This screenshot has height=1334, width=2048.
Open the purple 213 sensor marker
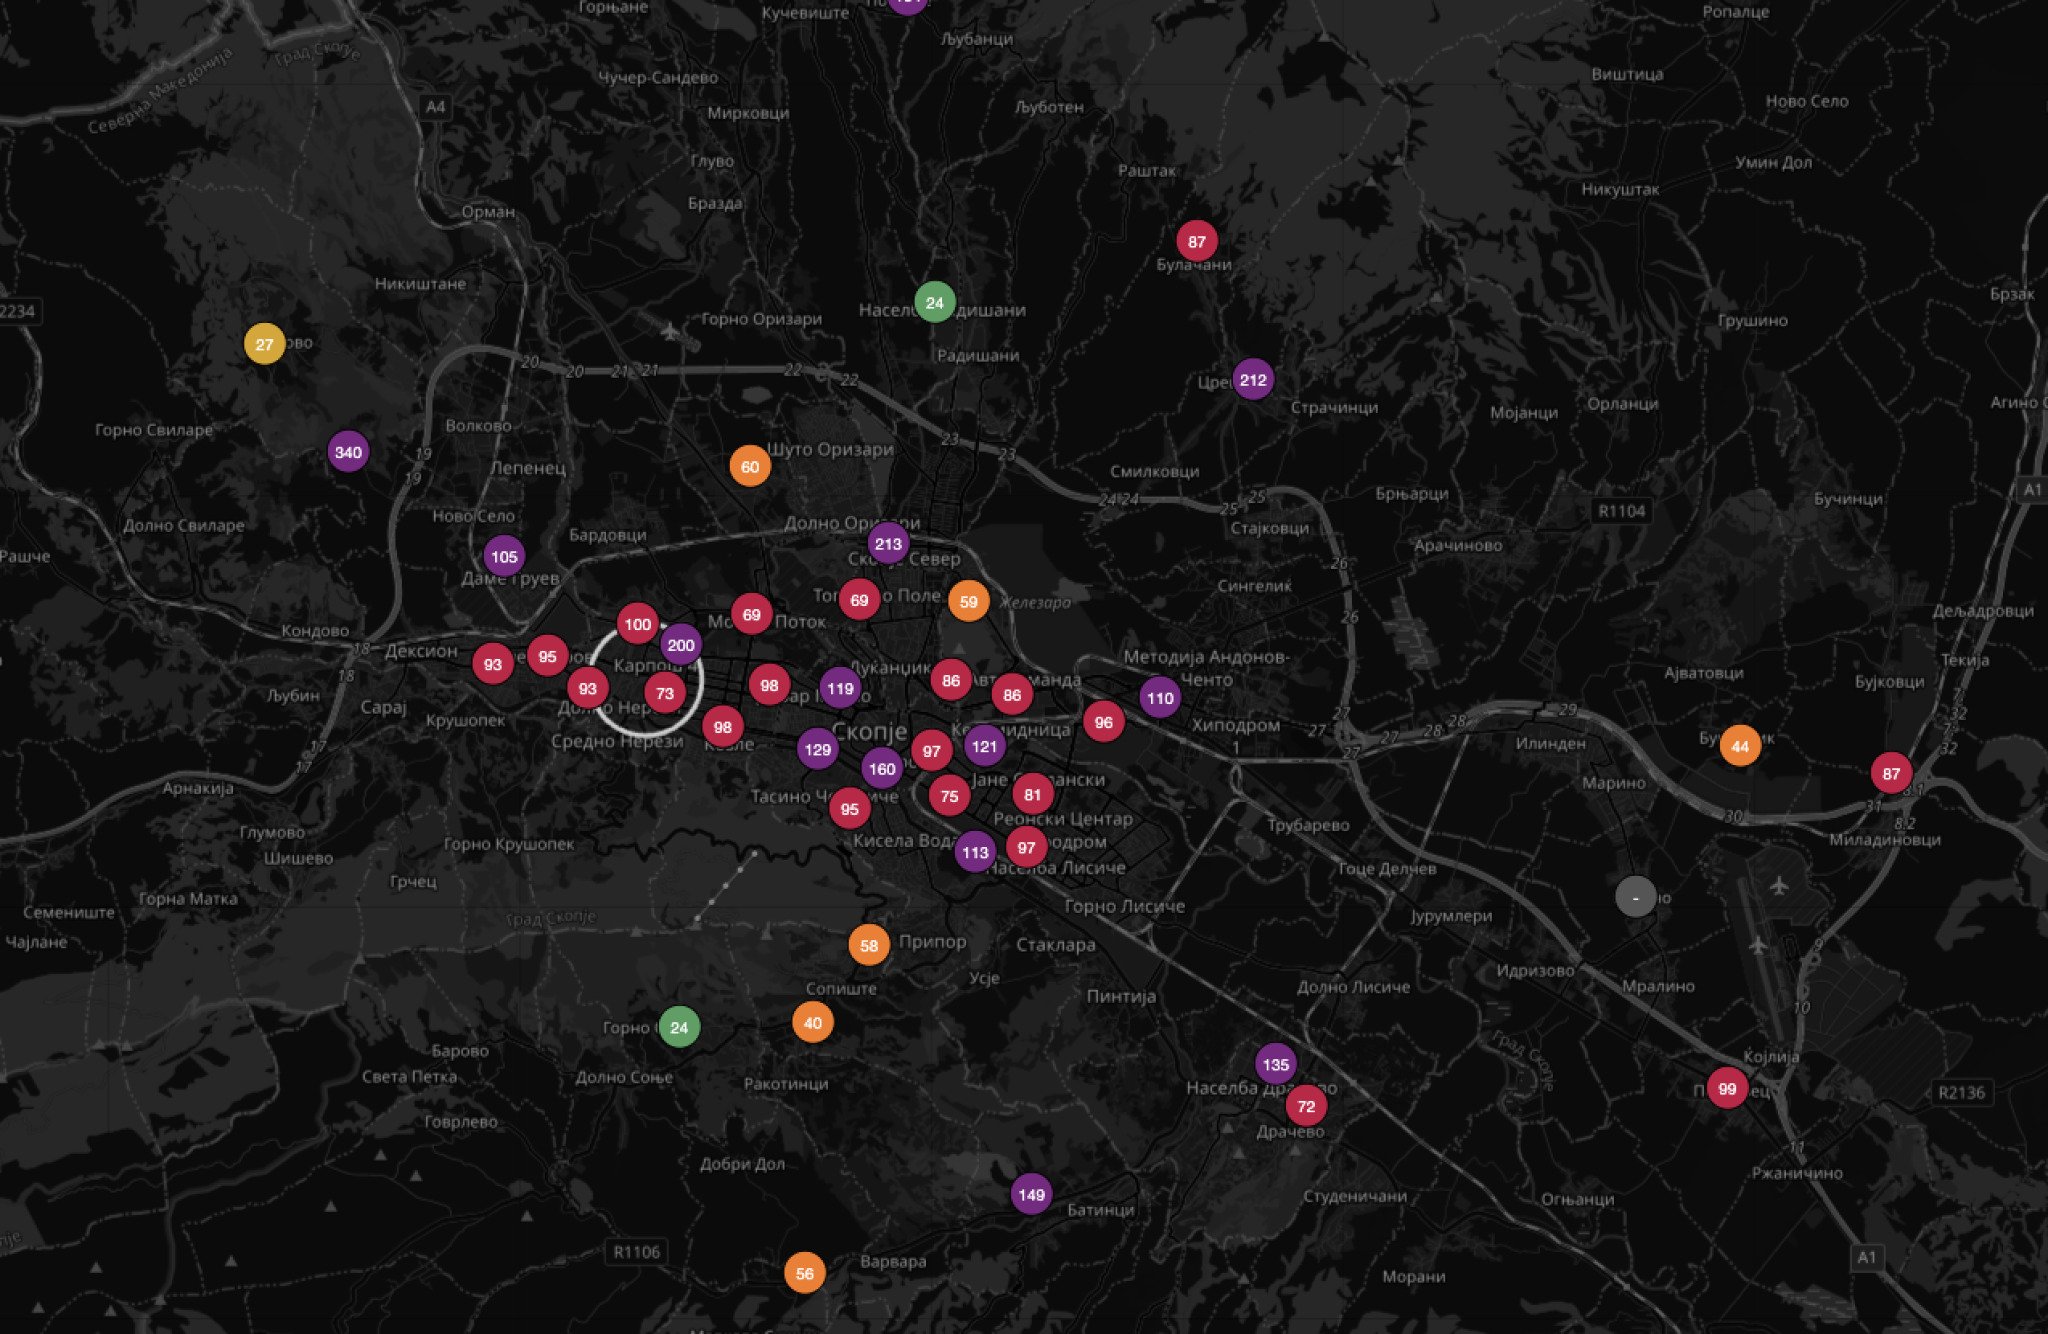[x=888, y=544]
